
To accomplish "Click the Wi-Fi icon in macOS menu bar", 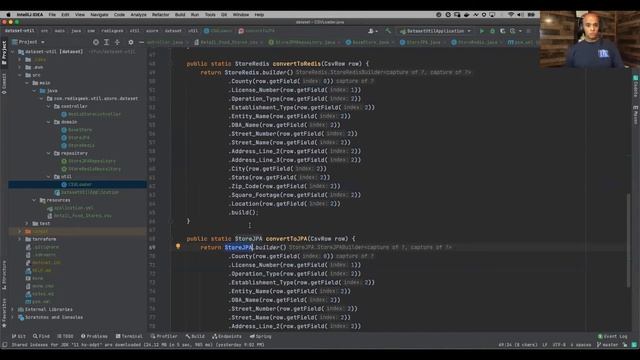I will (511, 14).
